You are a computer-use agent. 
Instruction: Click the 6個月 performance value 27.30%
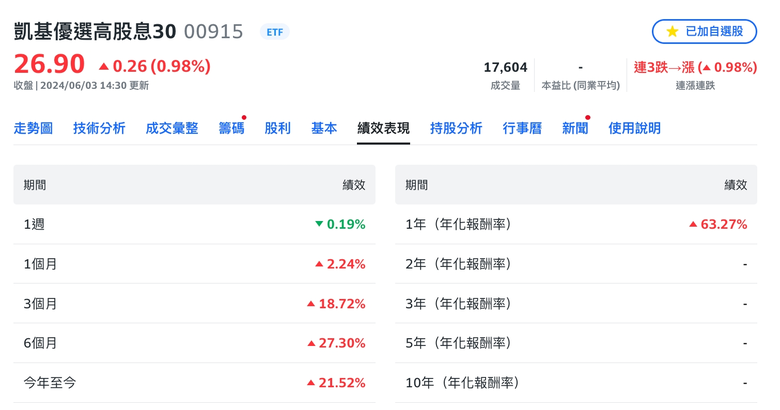(x=336, y=343)
